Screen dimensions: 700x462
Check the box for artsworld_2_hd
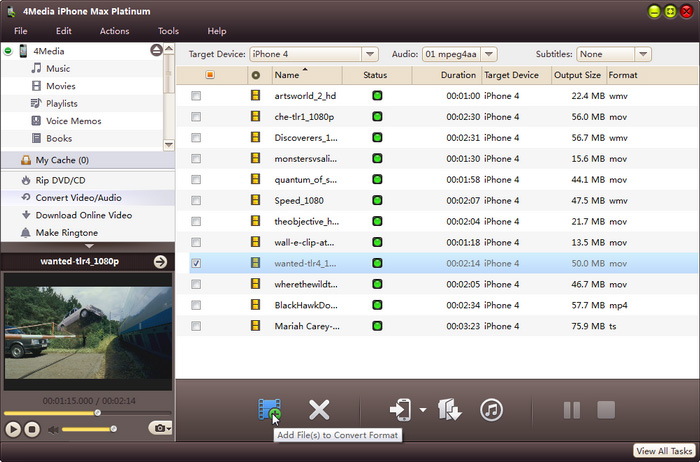tap(196, 96)
